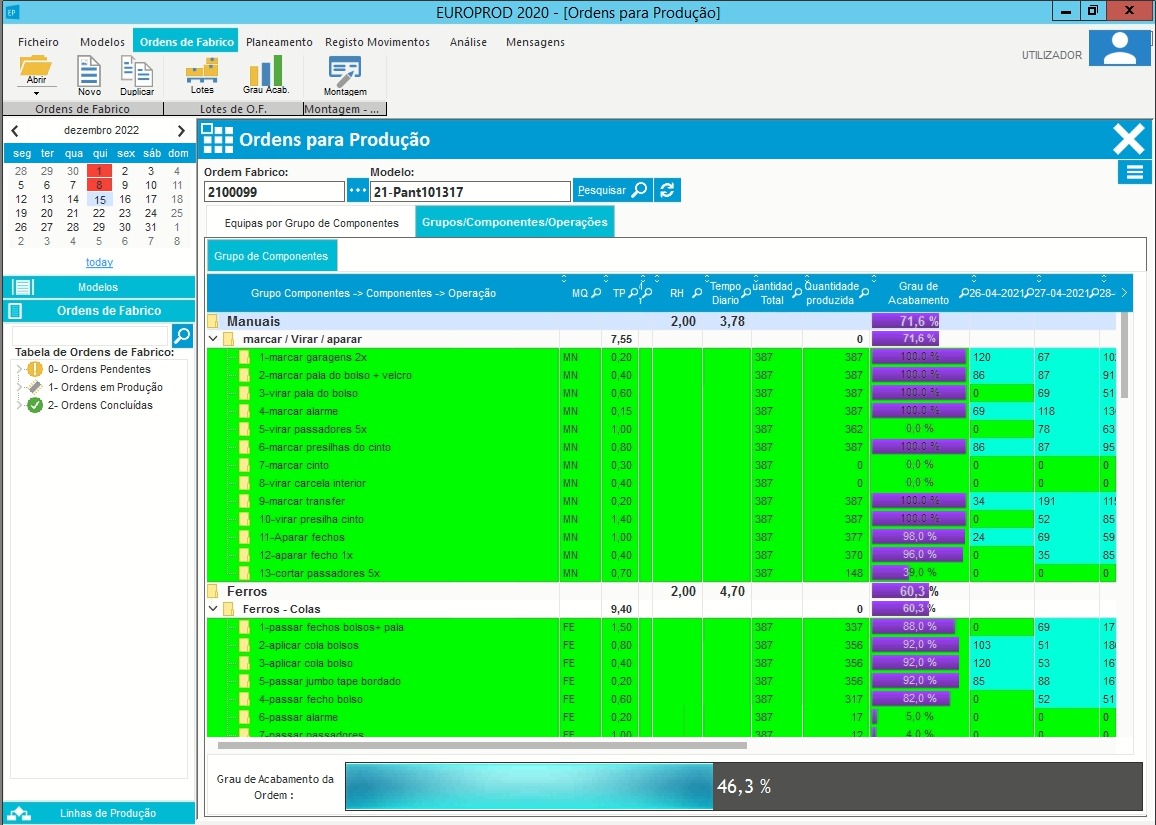The image size is (1156, 825).
Task: Open the hamburger menu below close X
Action: point(1135,173)
